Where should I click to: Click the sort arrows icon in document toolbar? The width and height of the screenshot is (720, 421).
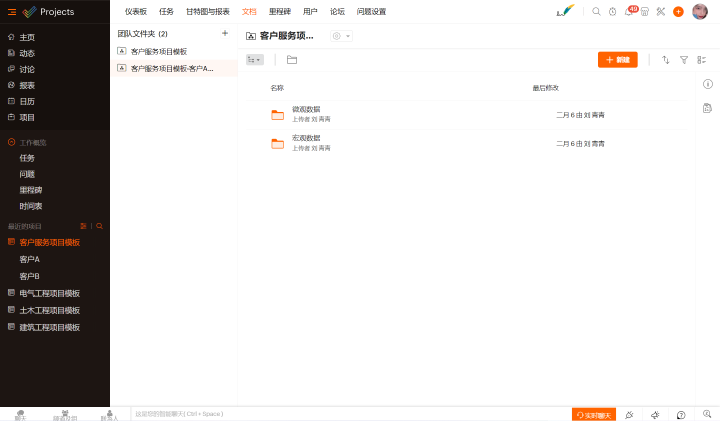coord(666,60)
